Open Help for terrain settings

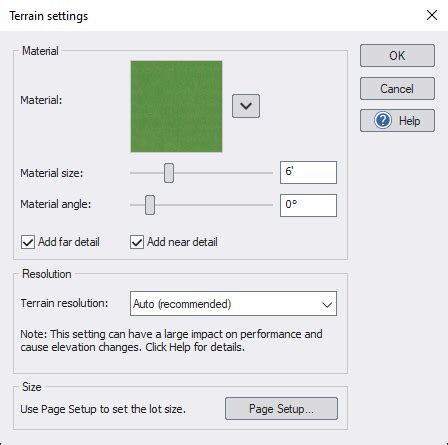pyautogui.click(x=397, y=121)
